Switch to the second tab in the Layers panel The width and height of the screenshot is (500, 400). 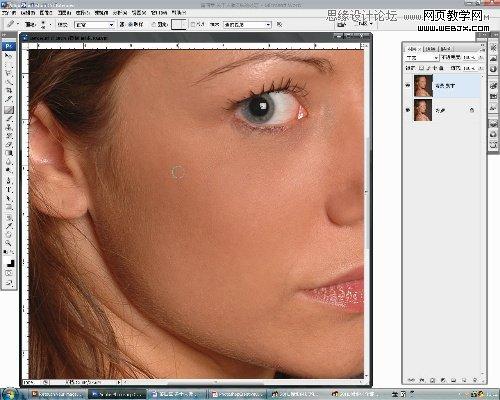[x=431, y=49]
